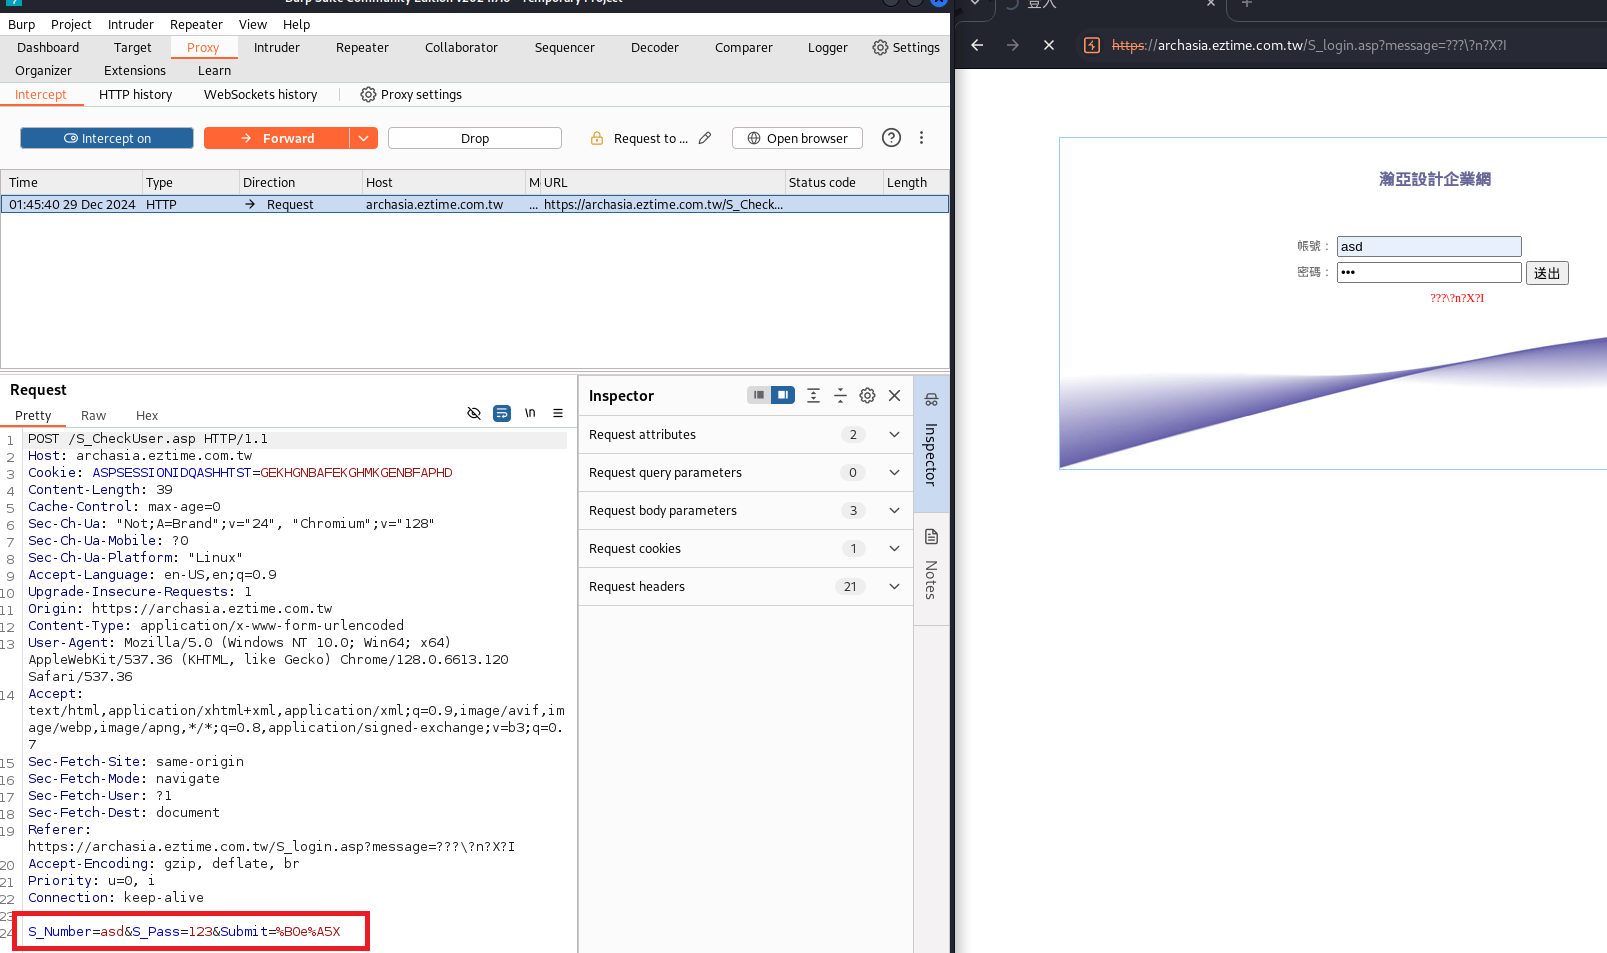
Task: Click the Request to lock icon
Action: pos(597,138)
